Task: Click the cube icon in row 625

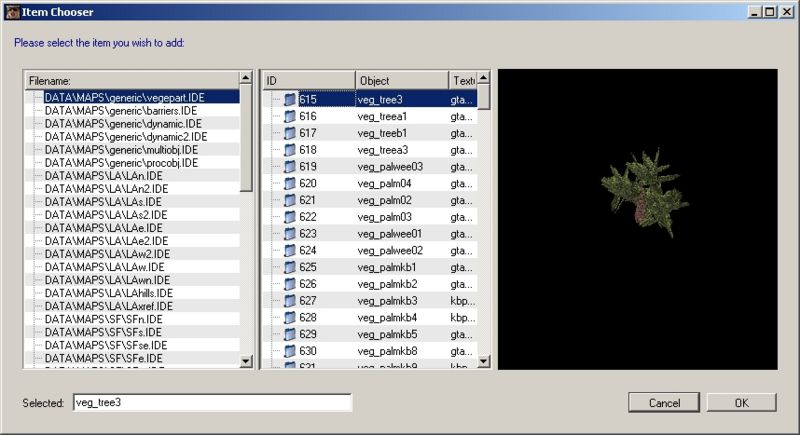Action: click(290, 268)
